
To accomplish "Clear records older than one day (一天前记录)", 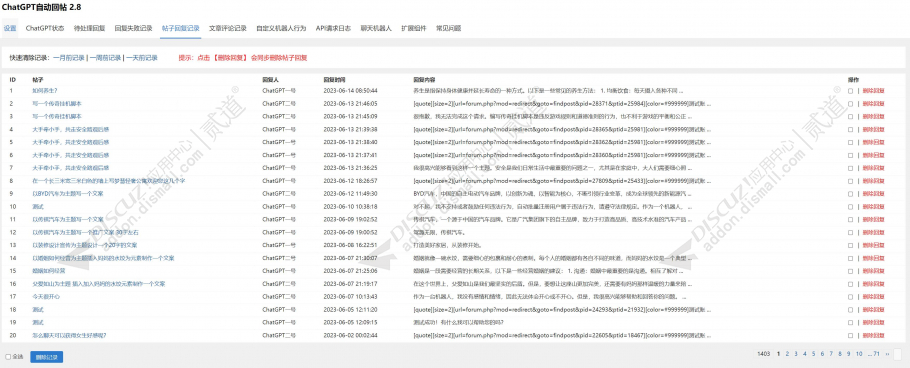I will coord(142,58).
